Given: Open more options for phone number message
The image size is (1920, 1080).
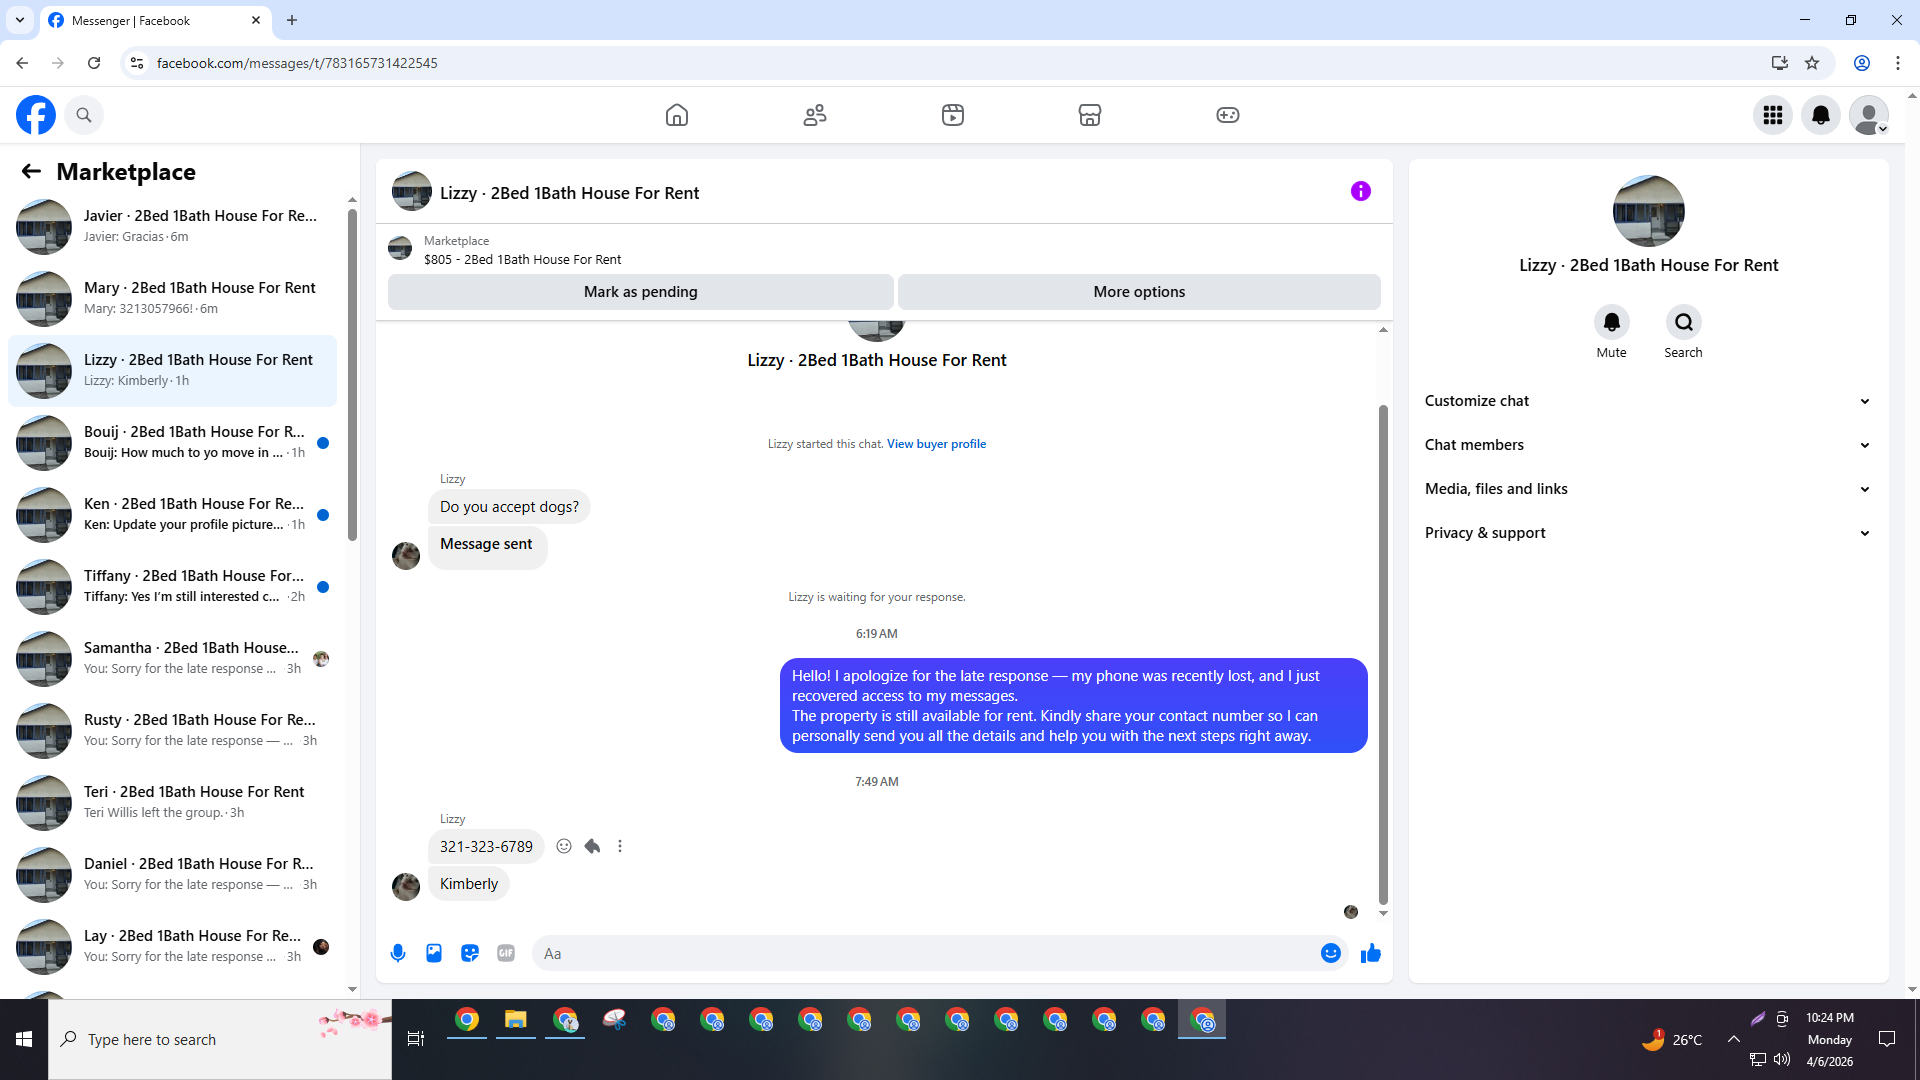Looking at the screenshot, I should (620, 846).
